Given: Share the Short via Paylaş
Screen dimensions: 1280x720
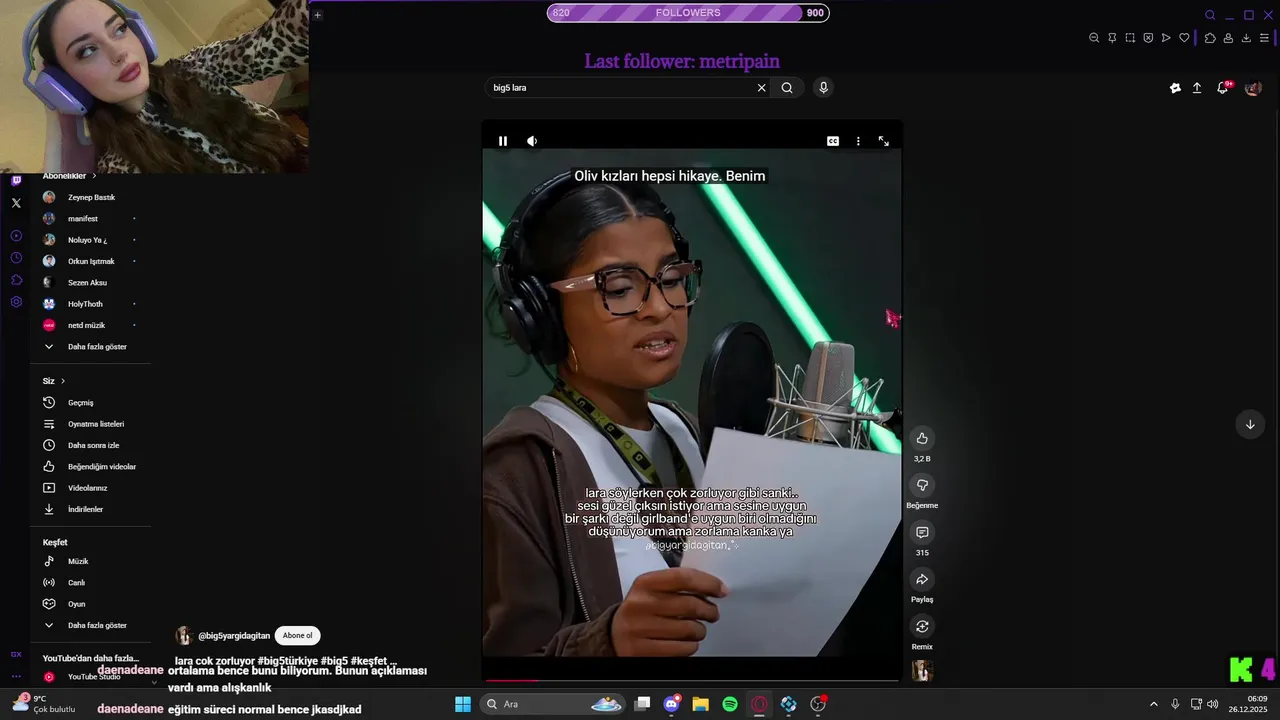Looking at the screenshot, I should coord(922,579).
